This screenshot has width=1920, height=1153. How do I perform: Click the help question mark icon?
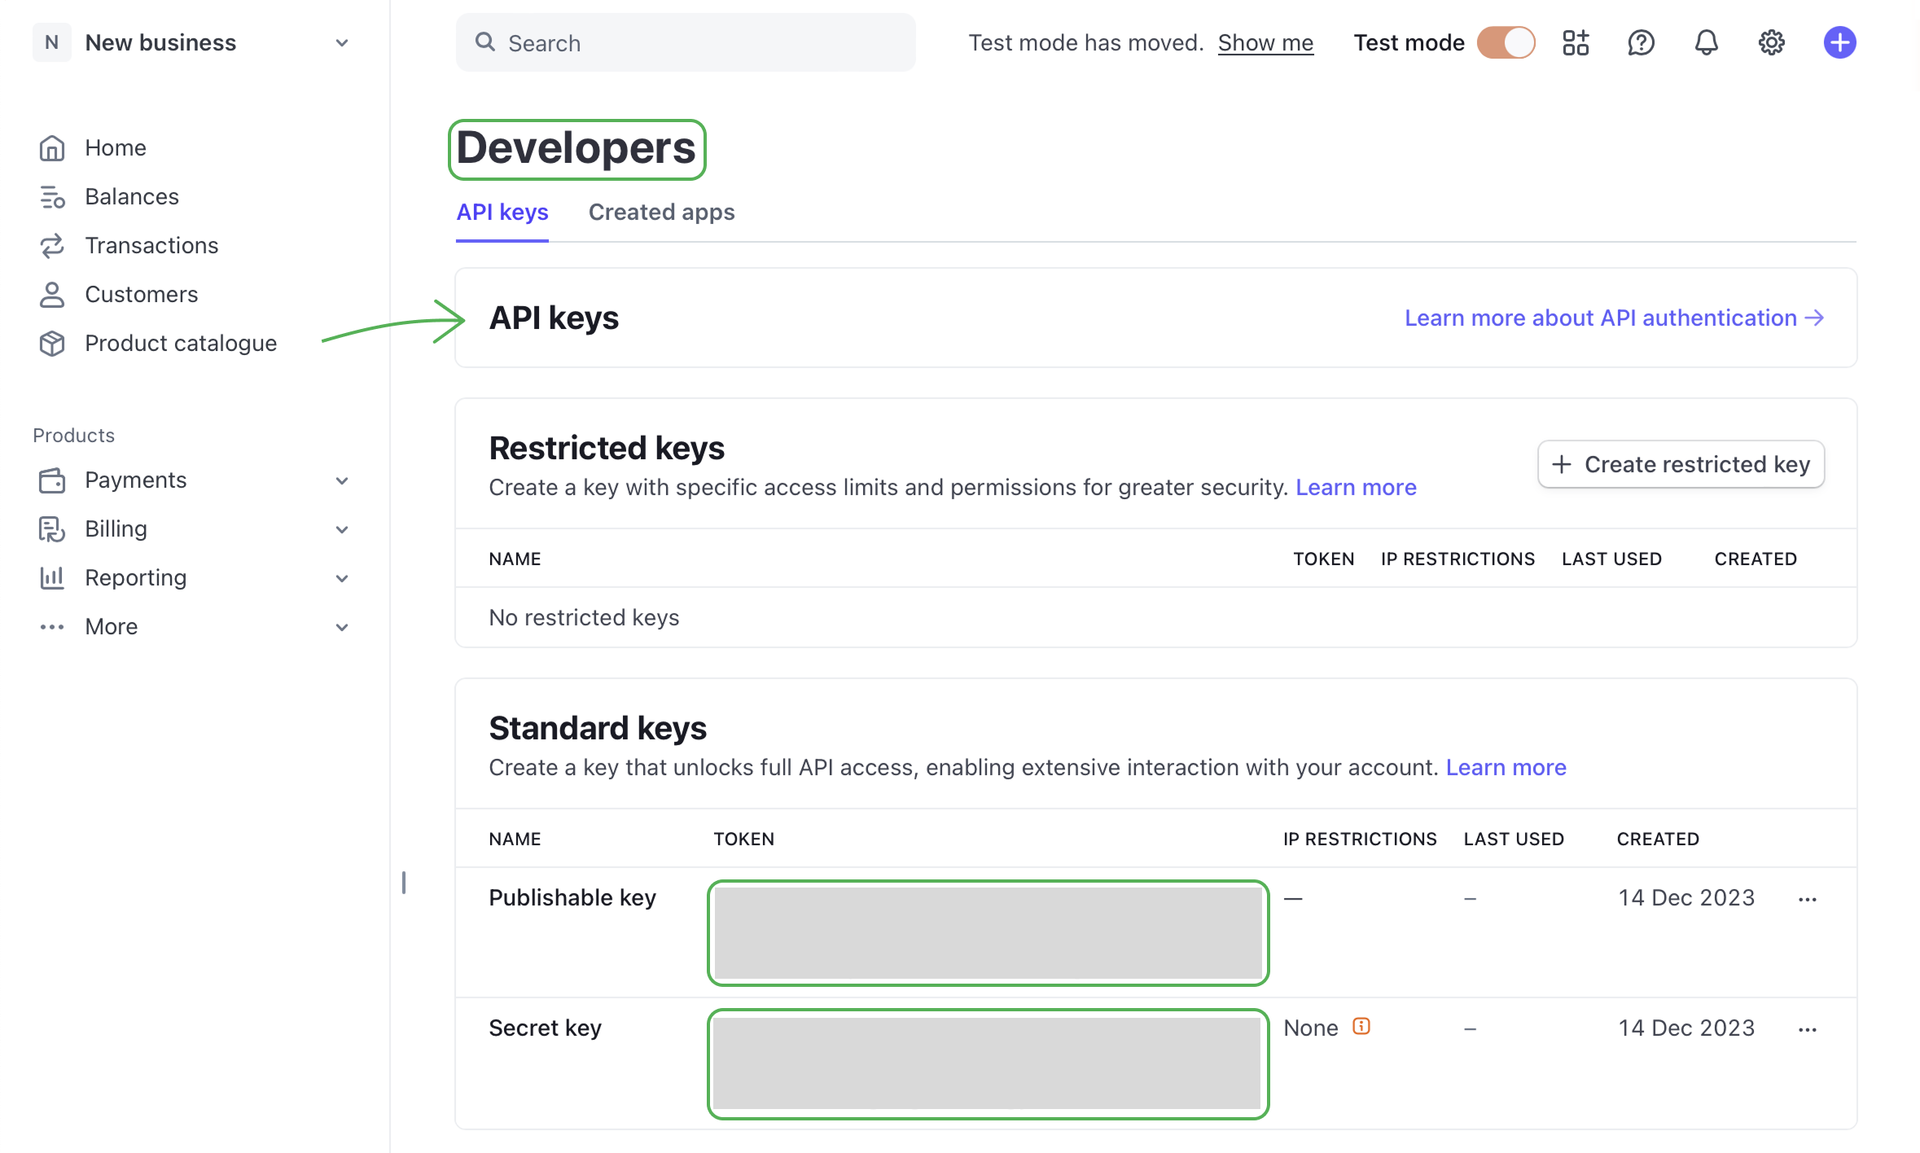tap(1641, 42)
